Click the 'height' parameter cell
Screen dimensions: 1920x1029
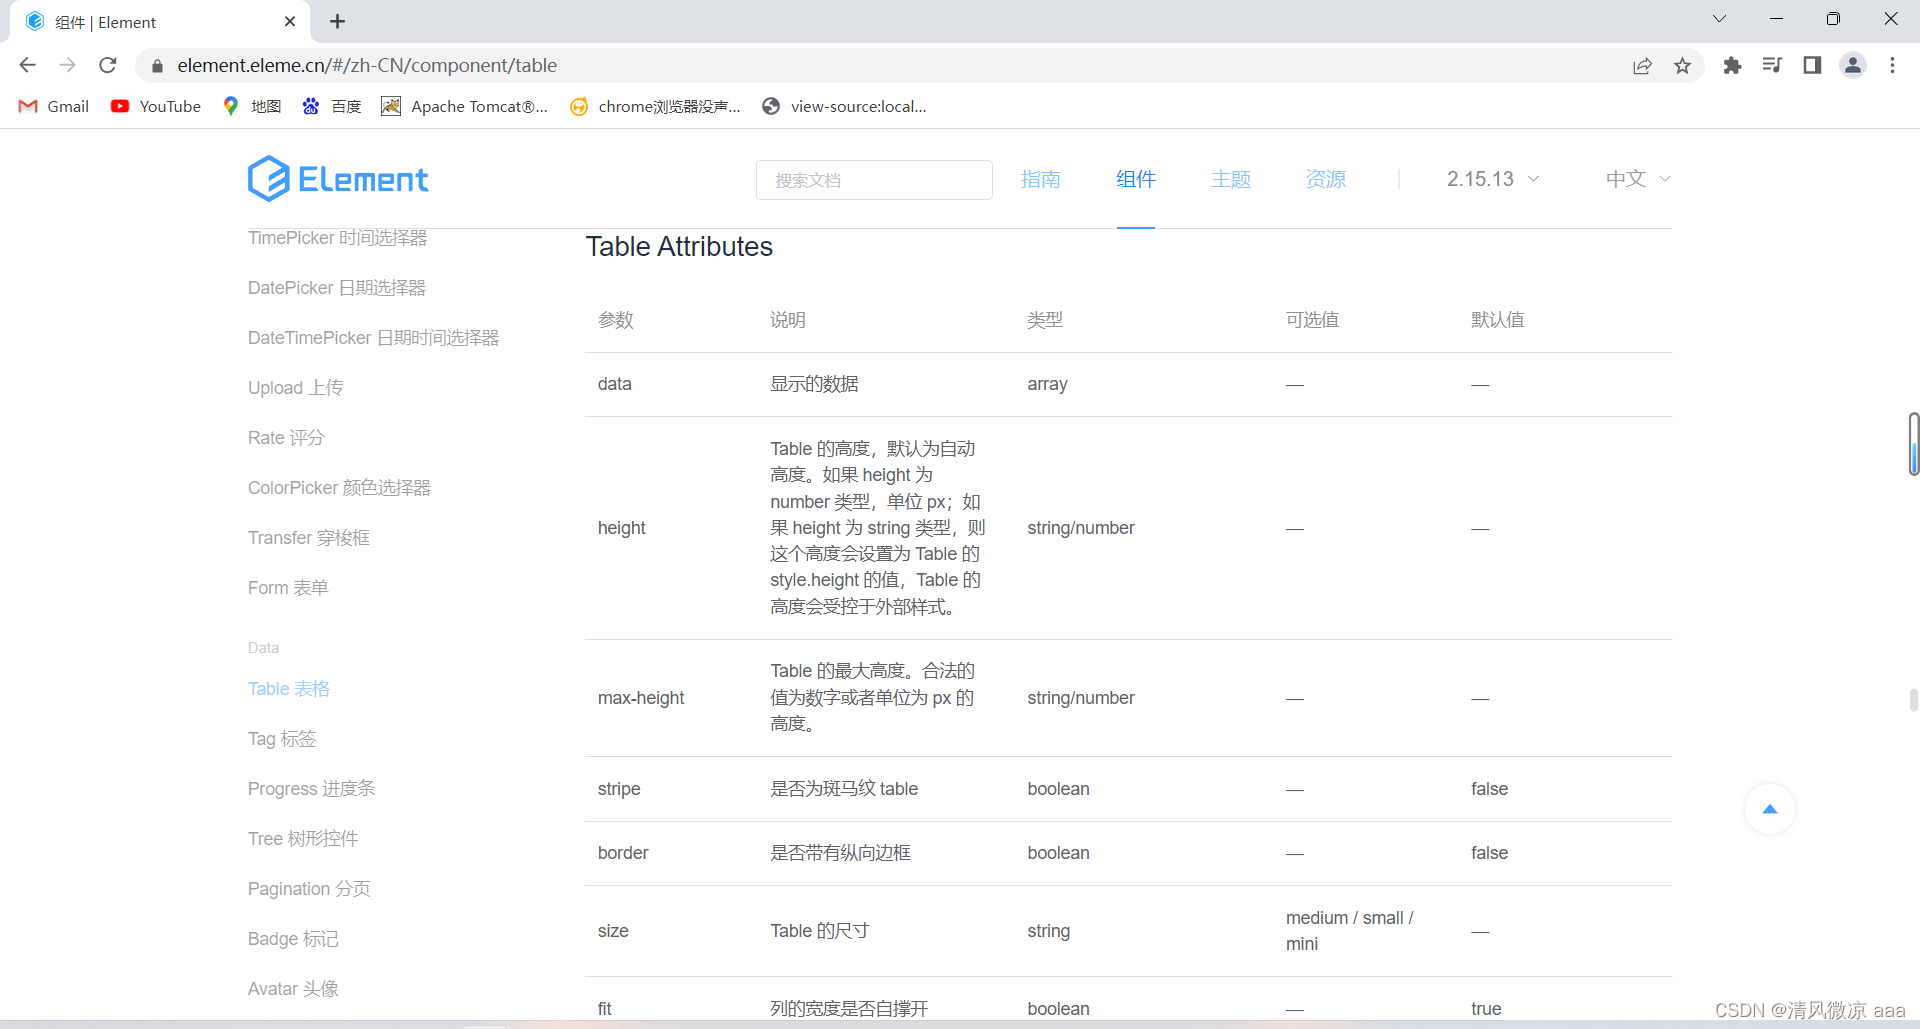pyautogui.click(x=621, y=528)
